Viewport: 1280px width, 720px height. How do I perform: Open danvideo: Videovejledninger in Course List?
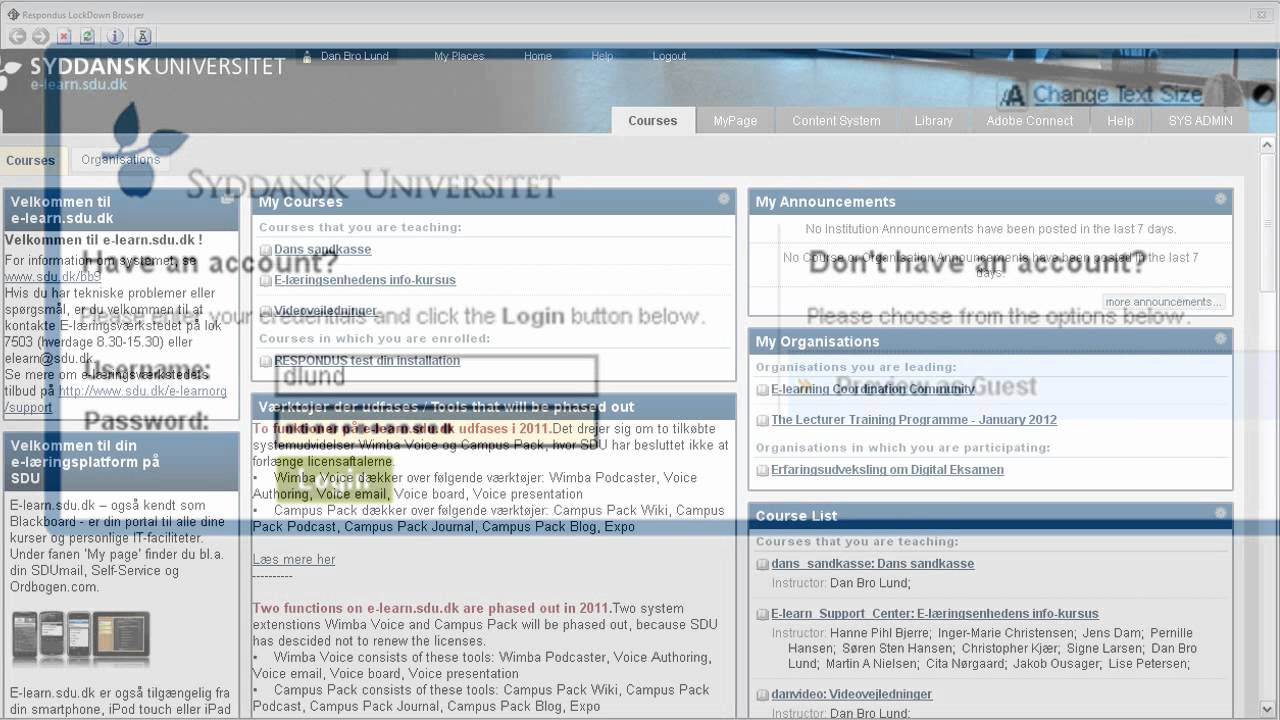point(852,694)
